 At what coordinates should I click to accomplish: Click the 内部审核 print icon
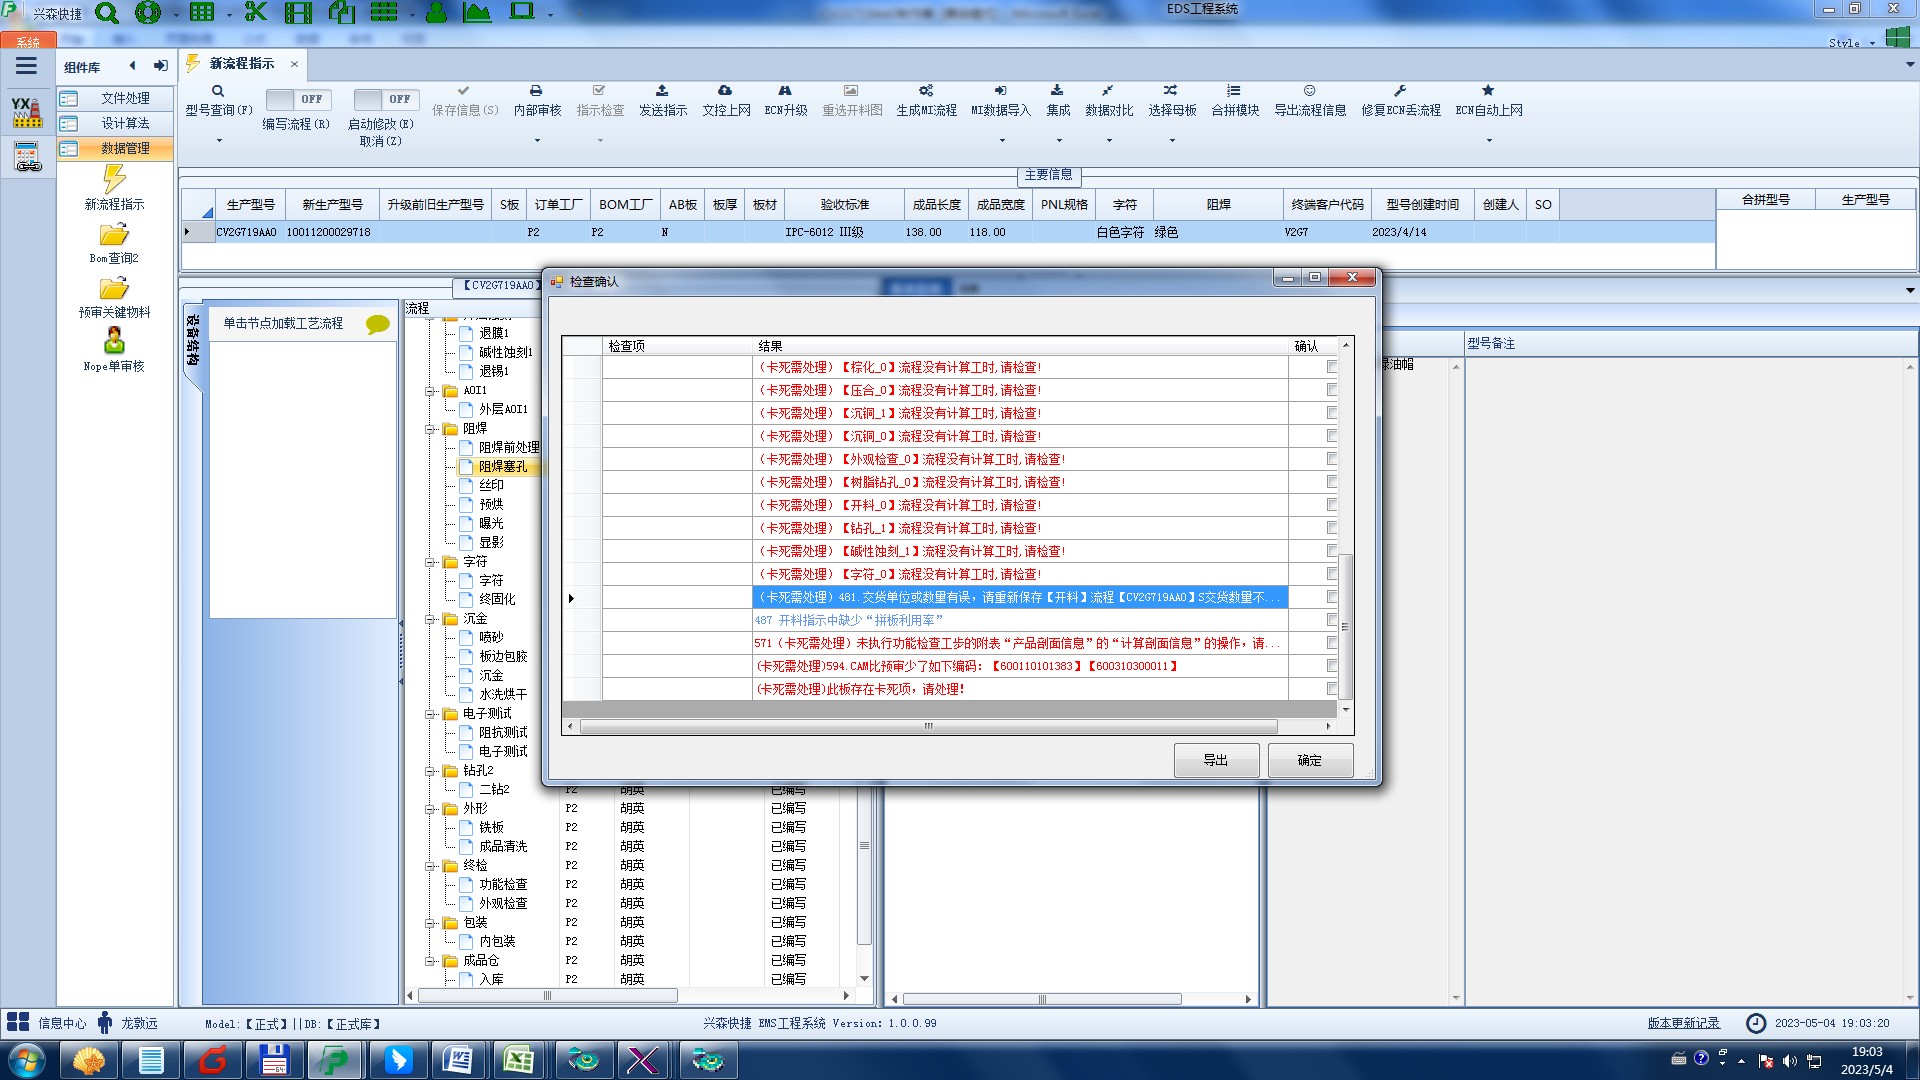coord(536,91)
